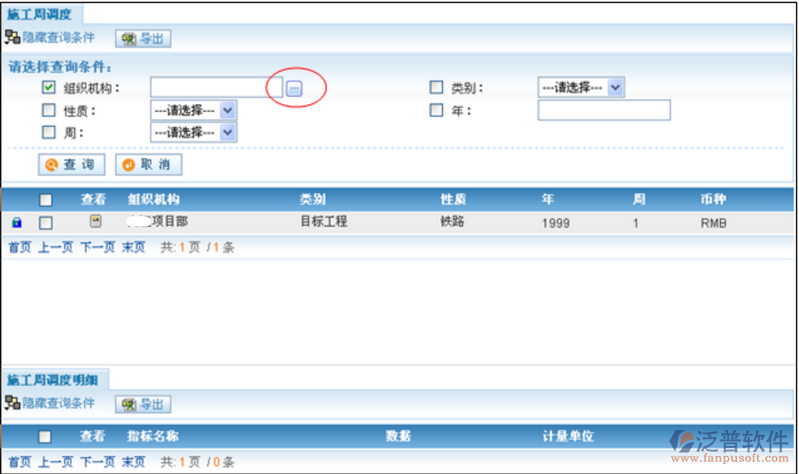Open the 周 dropdown
This screenshot has height=474, width=799.
point(194,133)
